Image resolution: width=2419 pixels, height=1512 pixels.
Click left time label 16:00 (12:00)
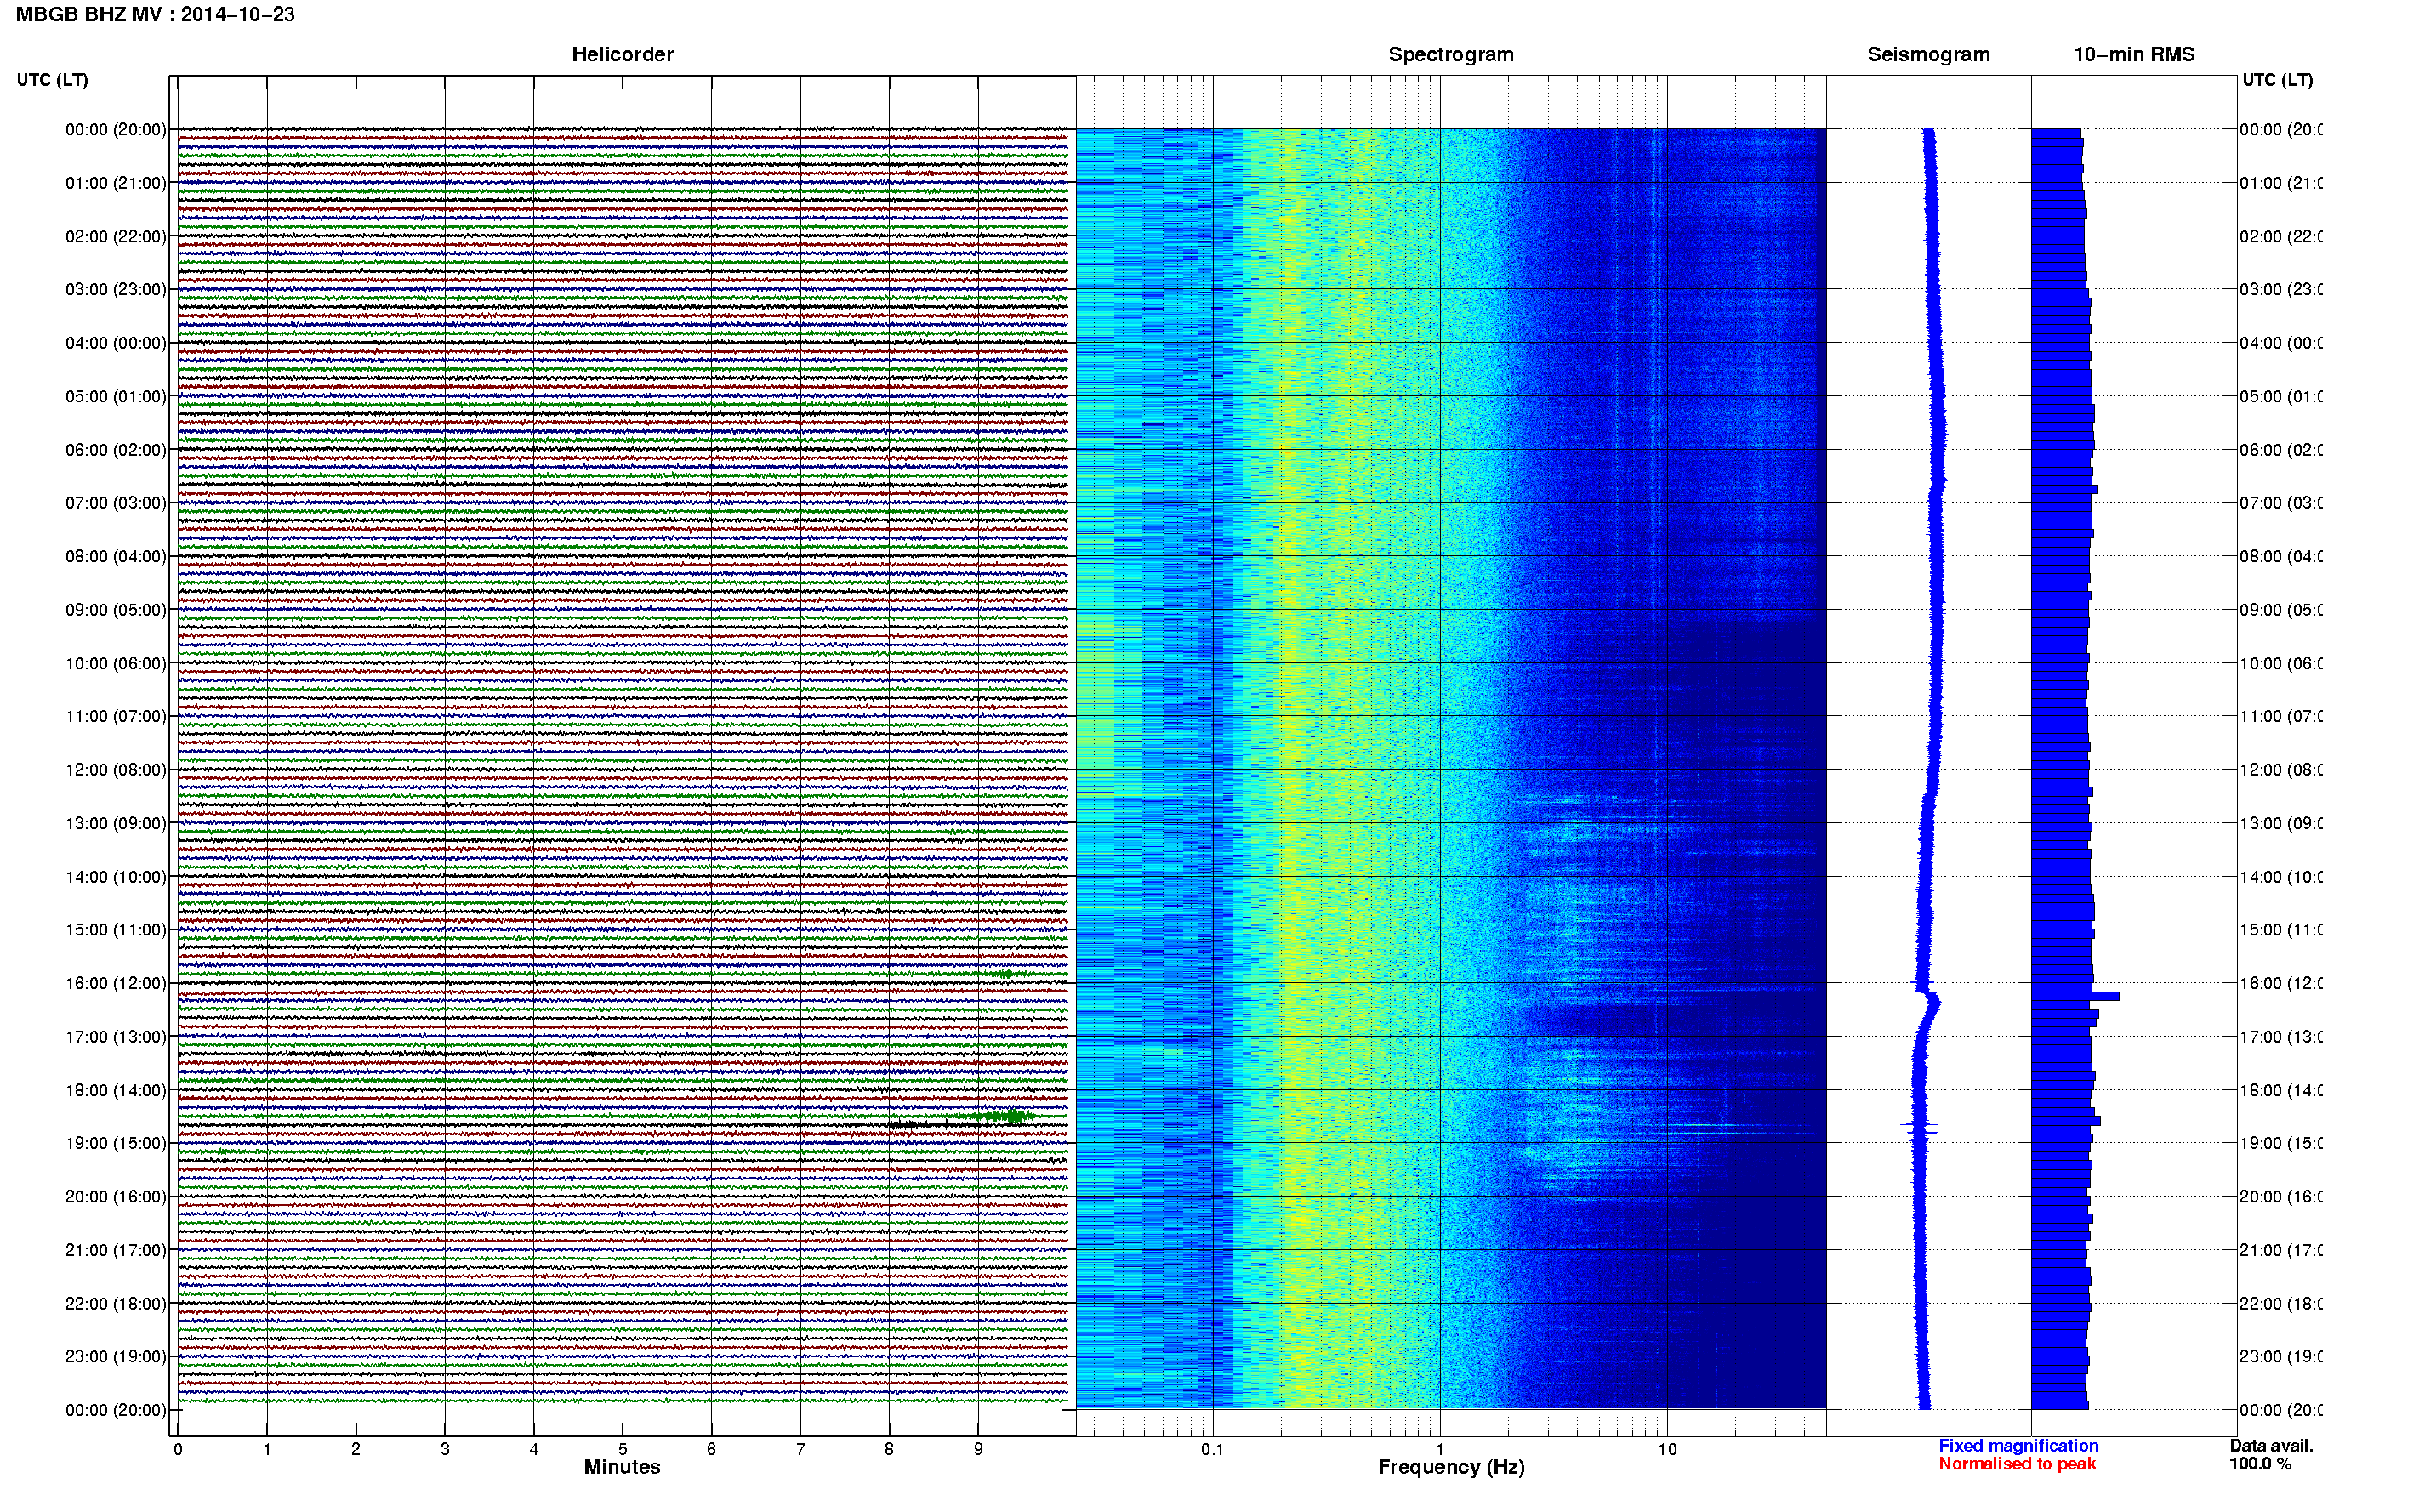point(115,983)
